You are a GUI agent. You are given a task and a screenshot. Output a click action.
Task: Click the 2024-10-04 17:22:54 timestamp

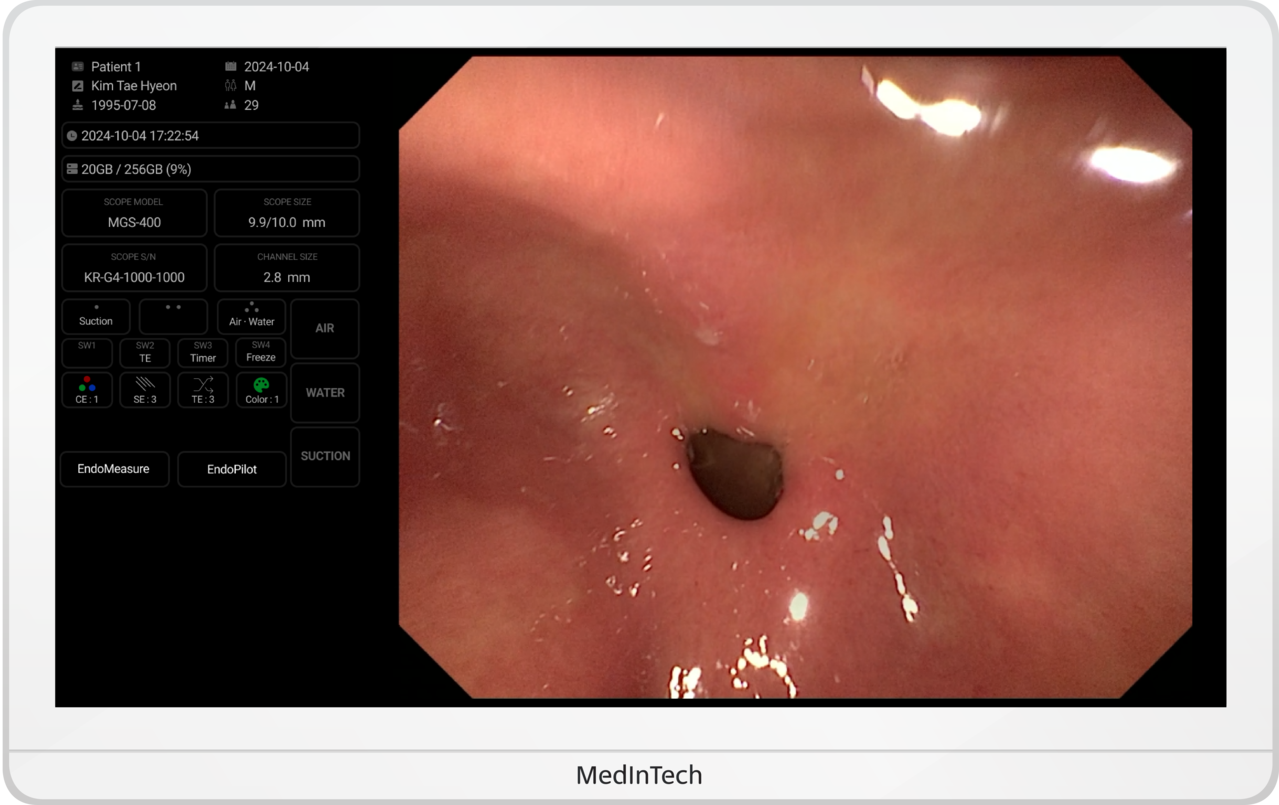pyautogui.click(x=140, y=135)
